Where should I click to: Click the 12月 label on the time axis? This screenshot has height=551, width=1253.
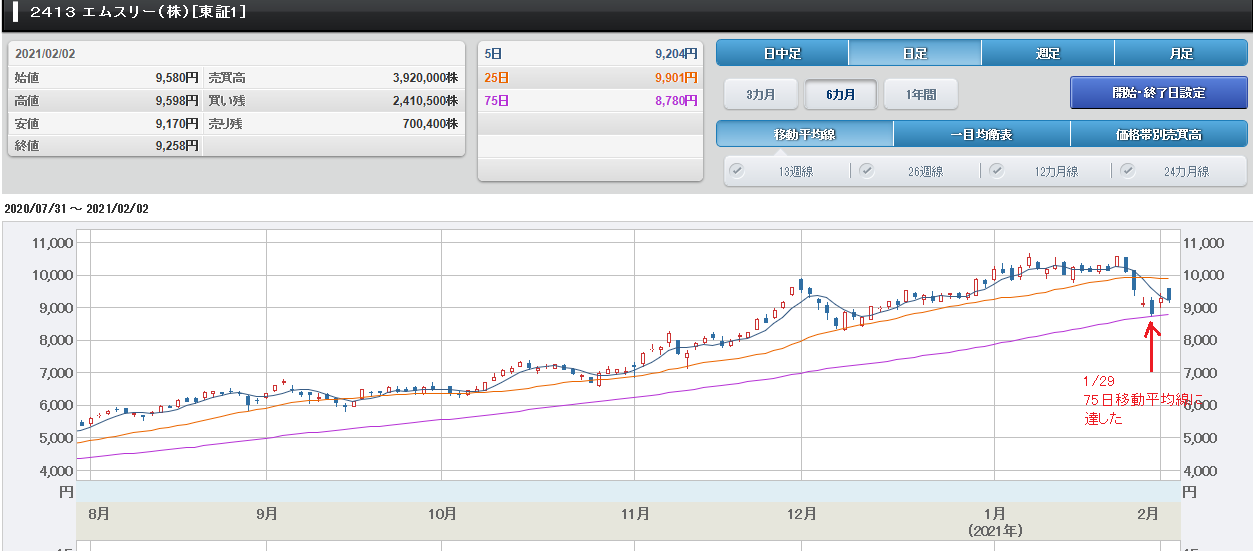pos(802,514)
